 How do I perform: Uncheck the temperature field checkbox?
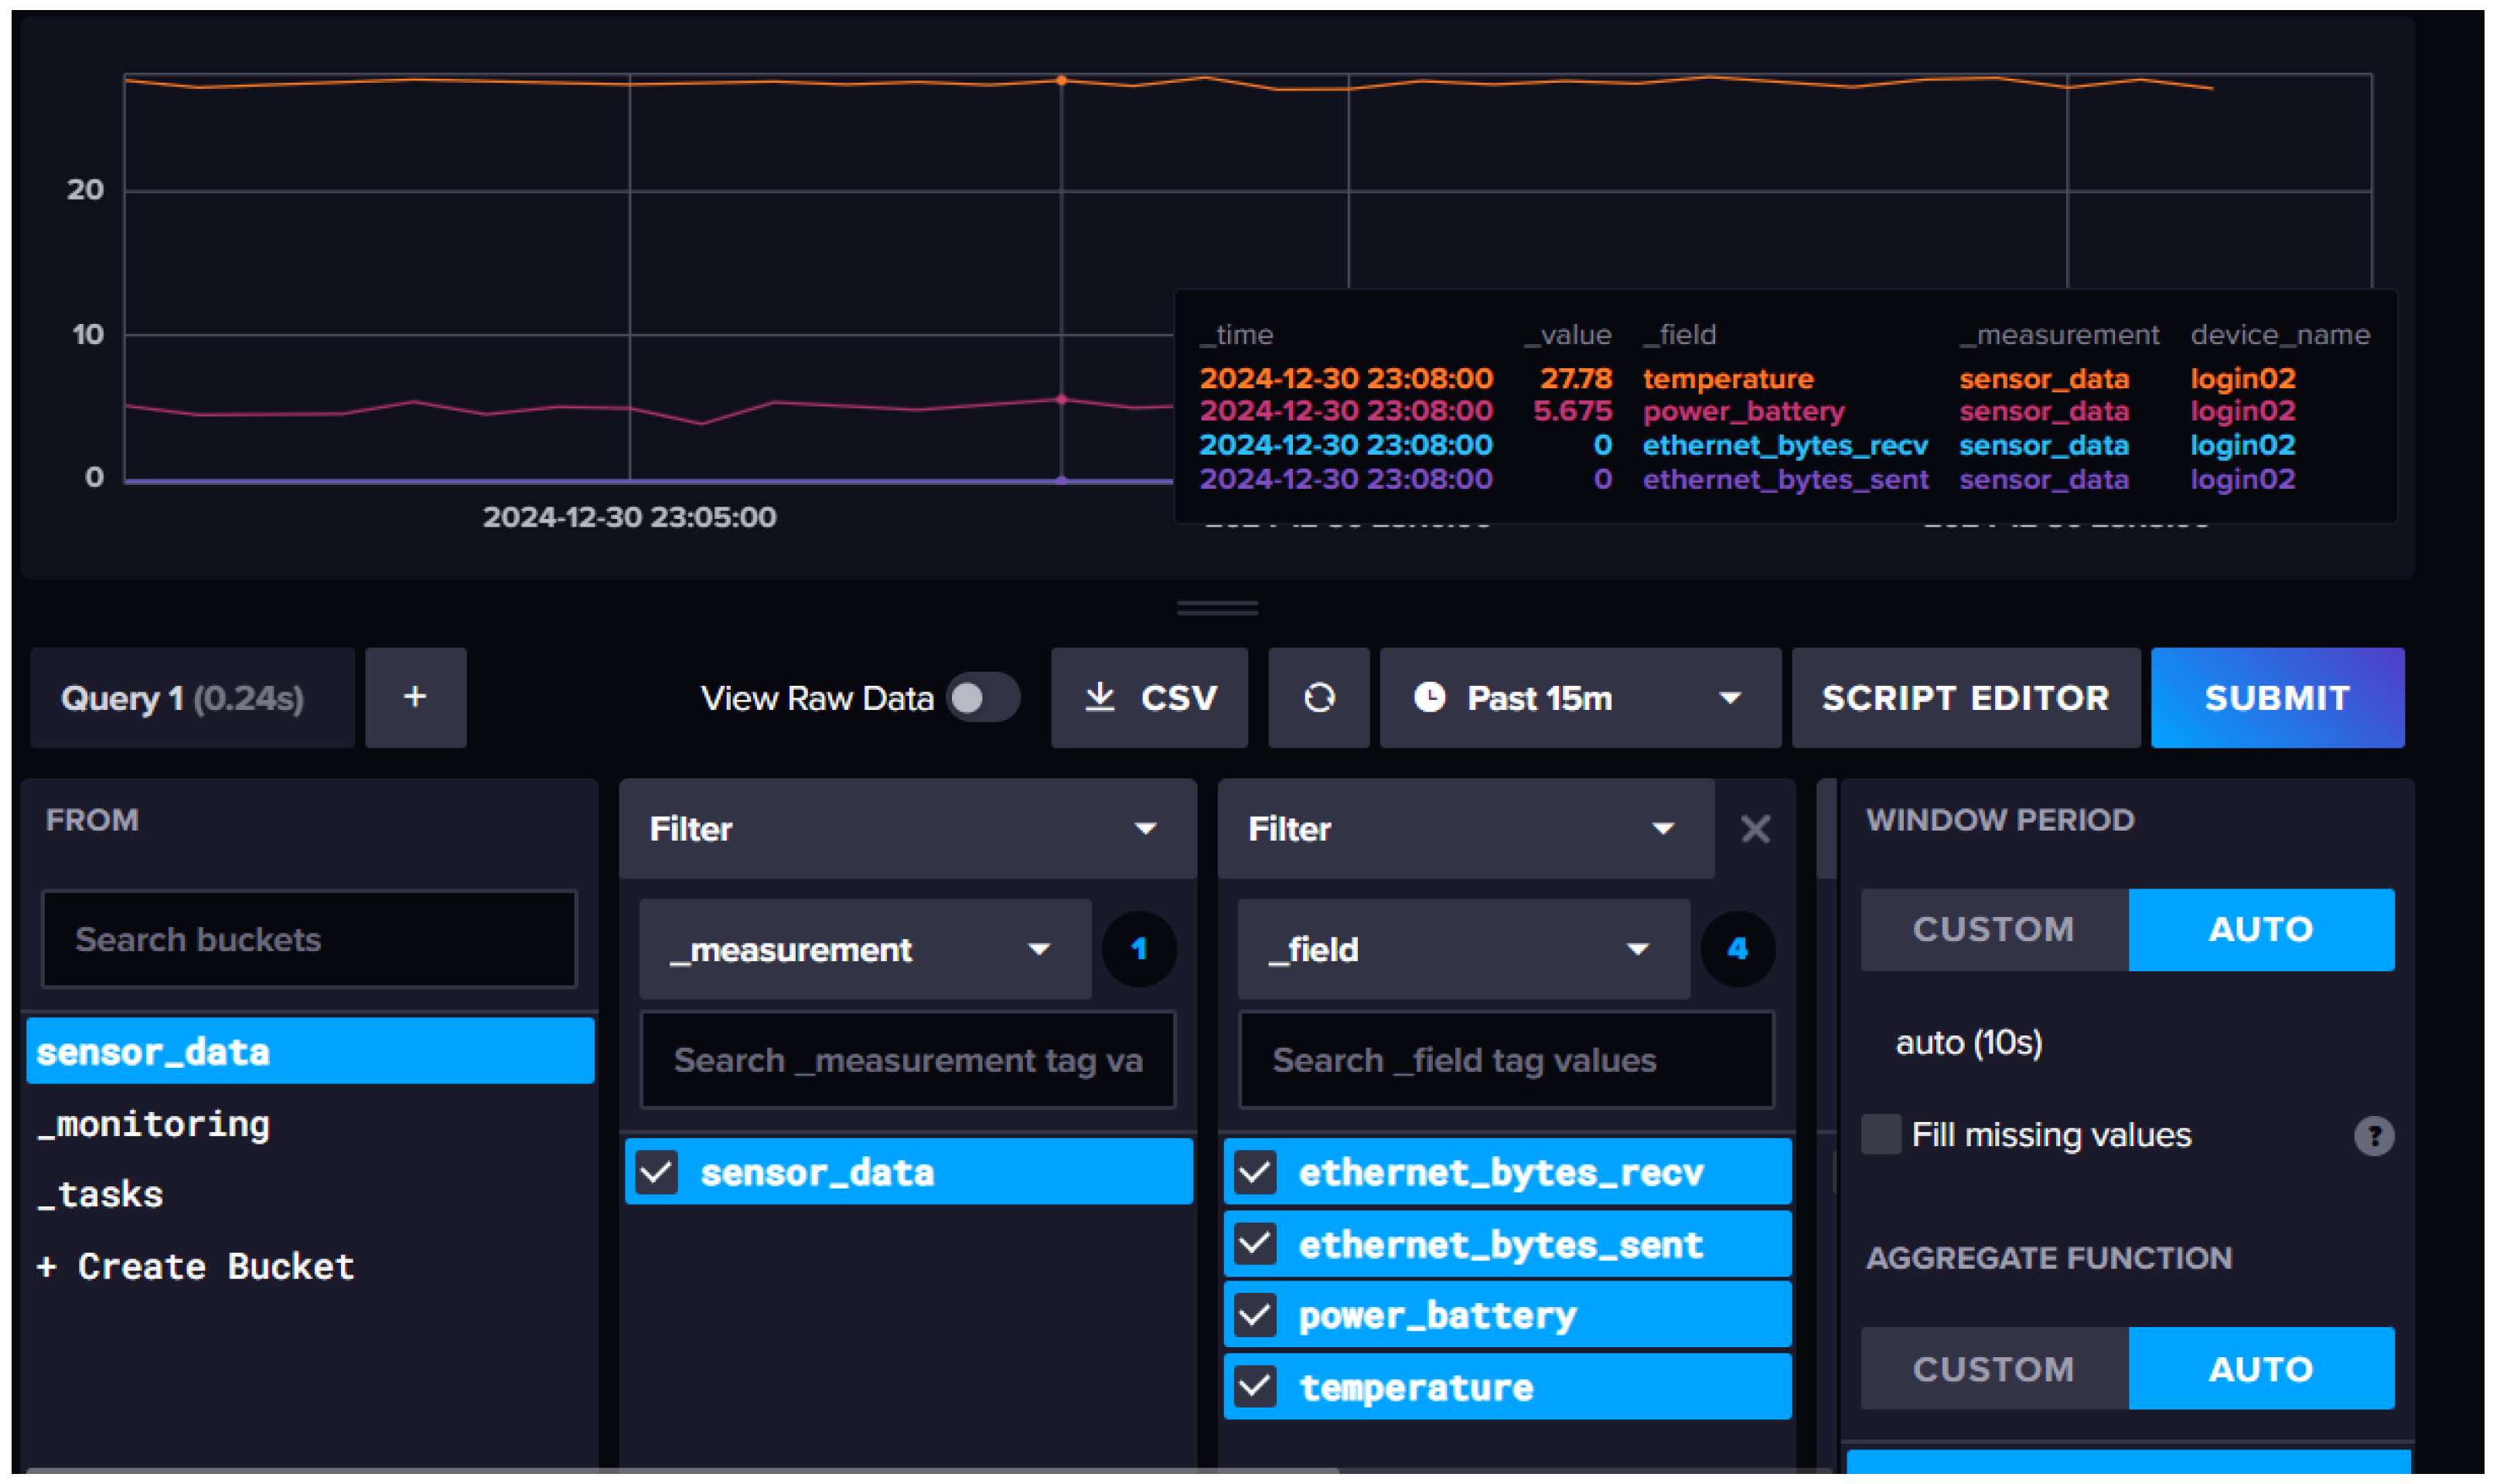pyautogui.click(x=1255, y=1387)
